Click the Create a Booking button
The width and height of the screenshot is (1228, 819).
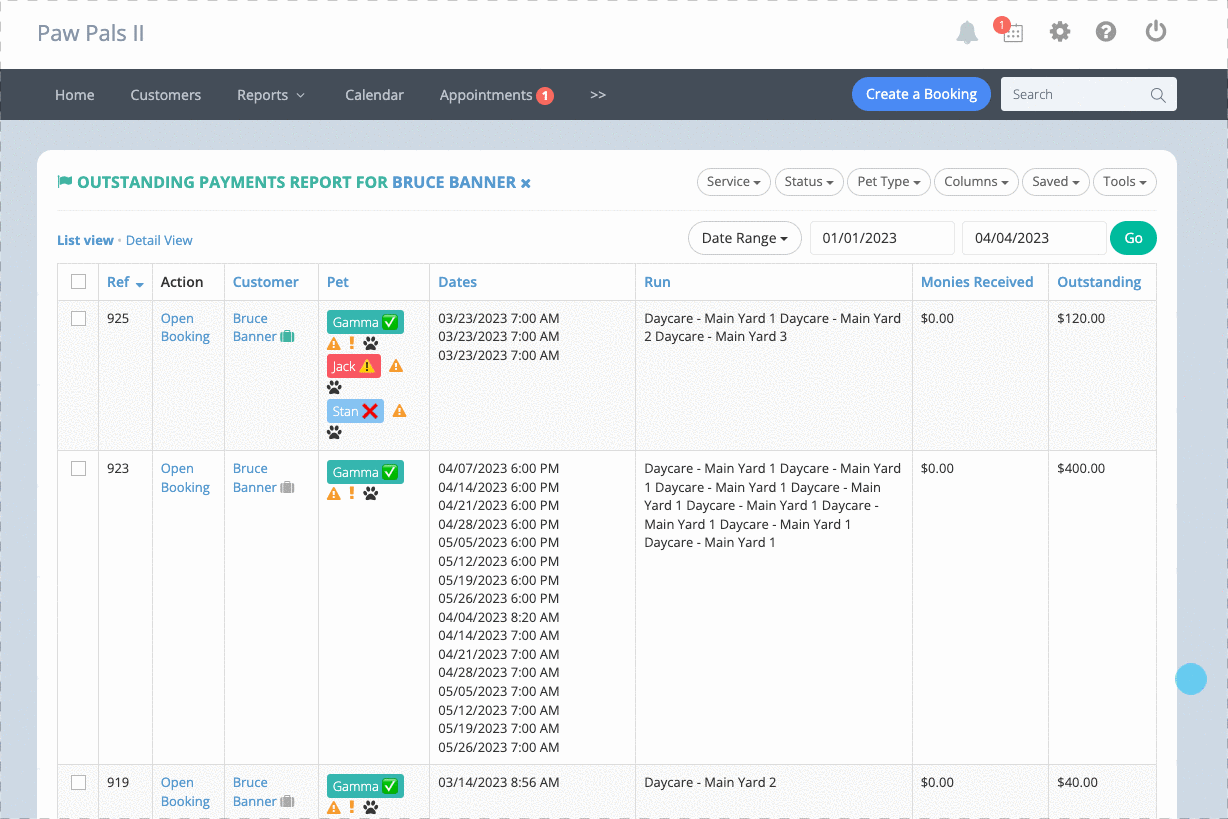[921, 94]
